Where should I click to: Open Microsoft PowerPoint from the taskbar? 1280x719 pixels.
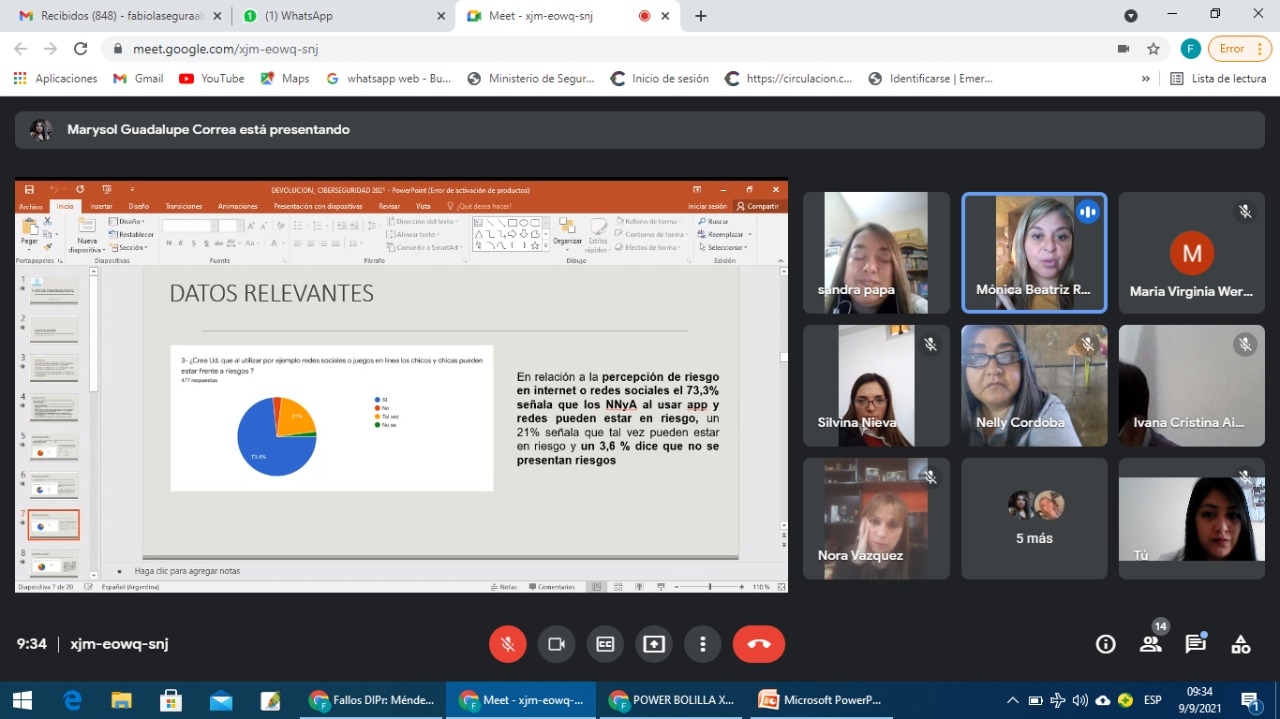pos(820,700)
